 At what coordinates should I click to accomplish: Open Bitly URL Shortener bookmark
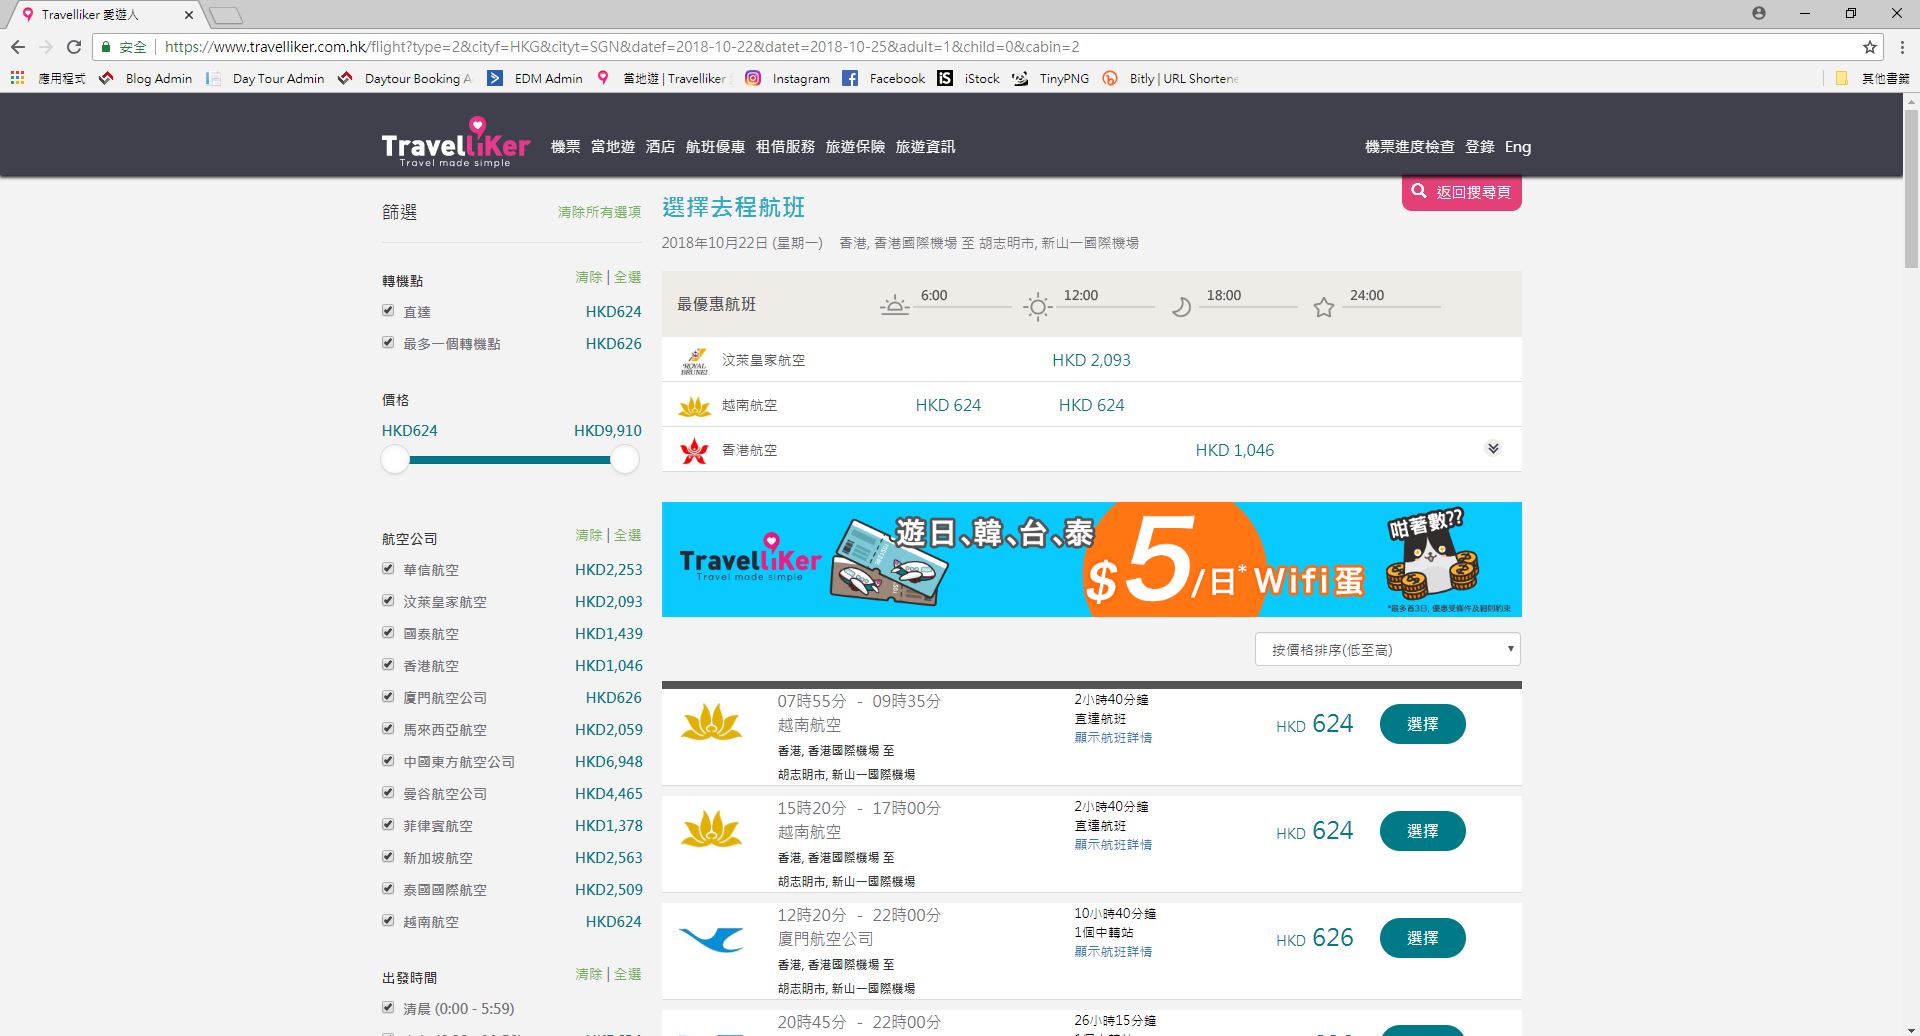[x=1171, y=78]
